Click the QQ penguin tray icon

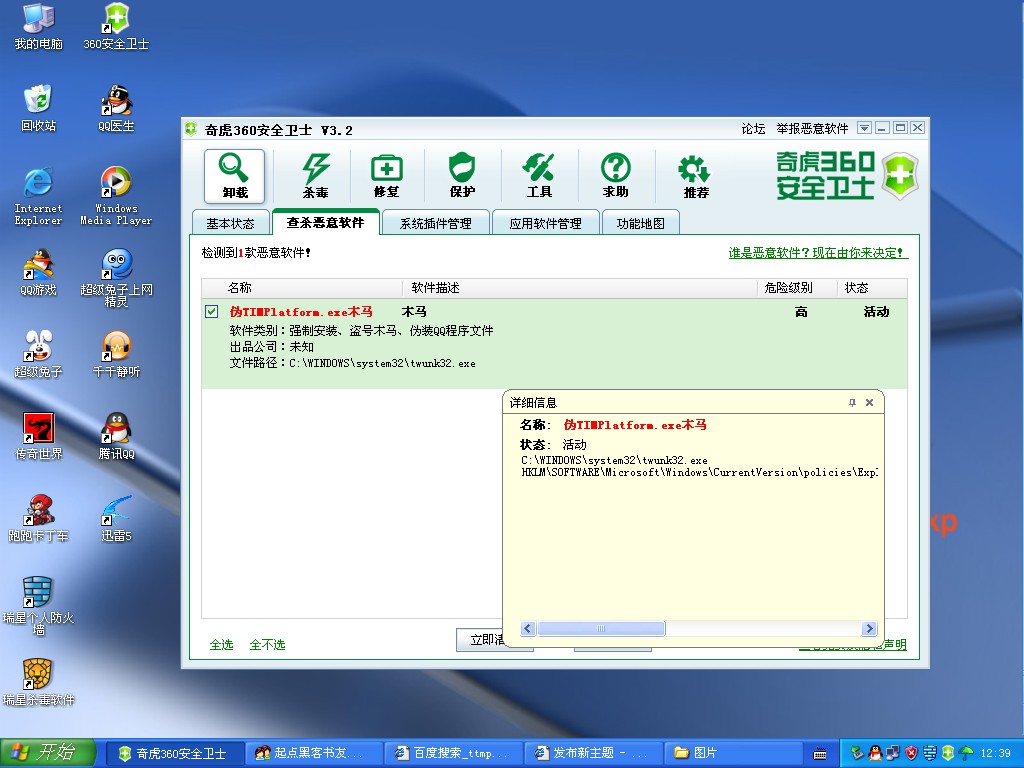point(875,753)
